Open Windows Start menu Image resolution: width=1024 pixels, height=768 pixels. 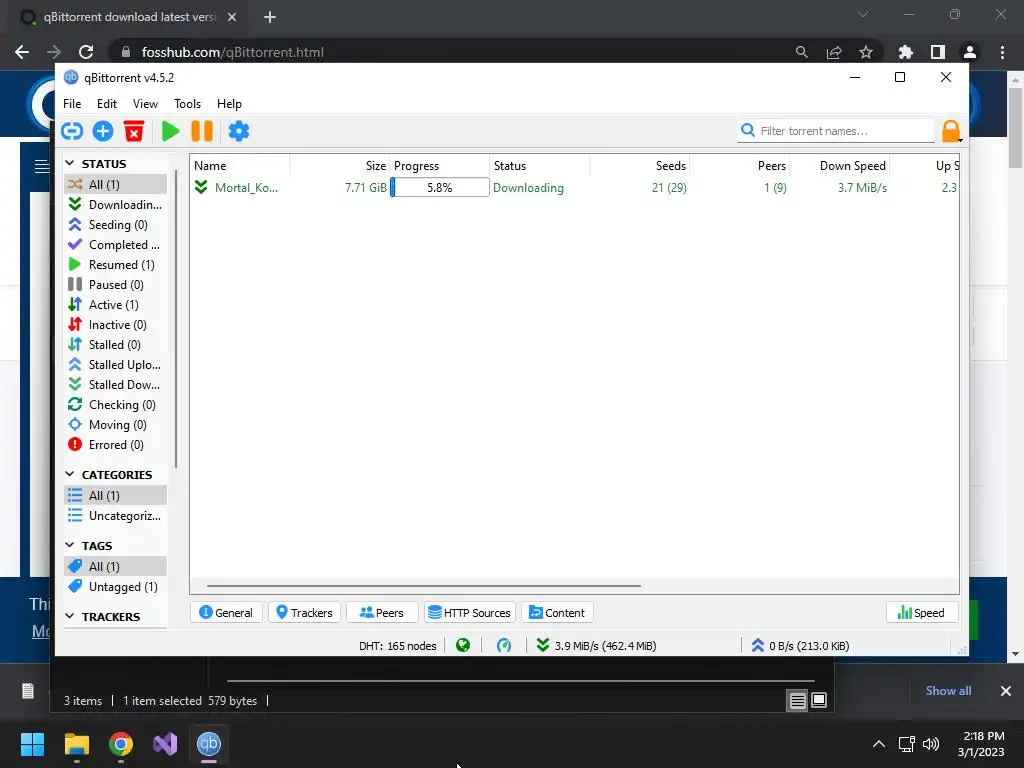pos(32,744)
